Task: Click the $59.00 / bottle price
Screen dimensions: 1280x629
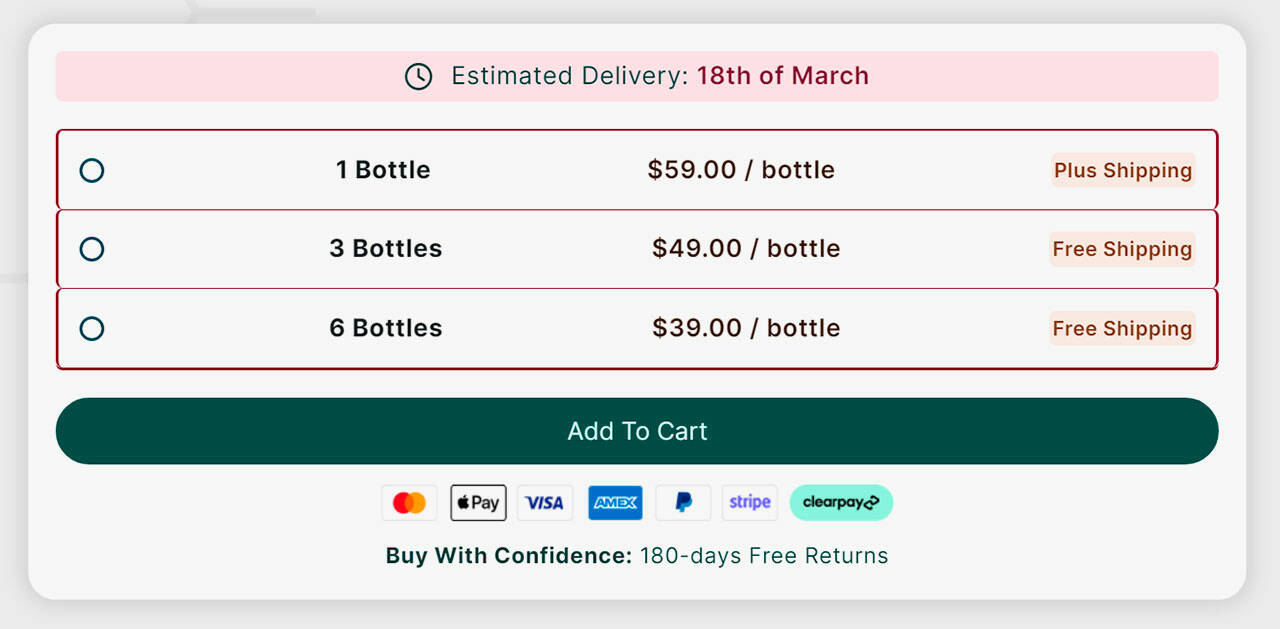Action: click(x=741, y=170)
